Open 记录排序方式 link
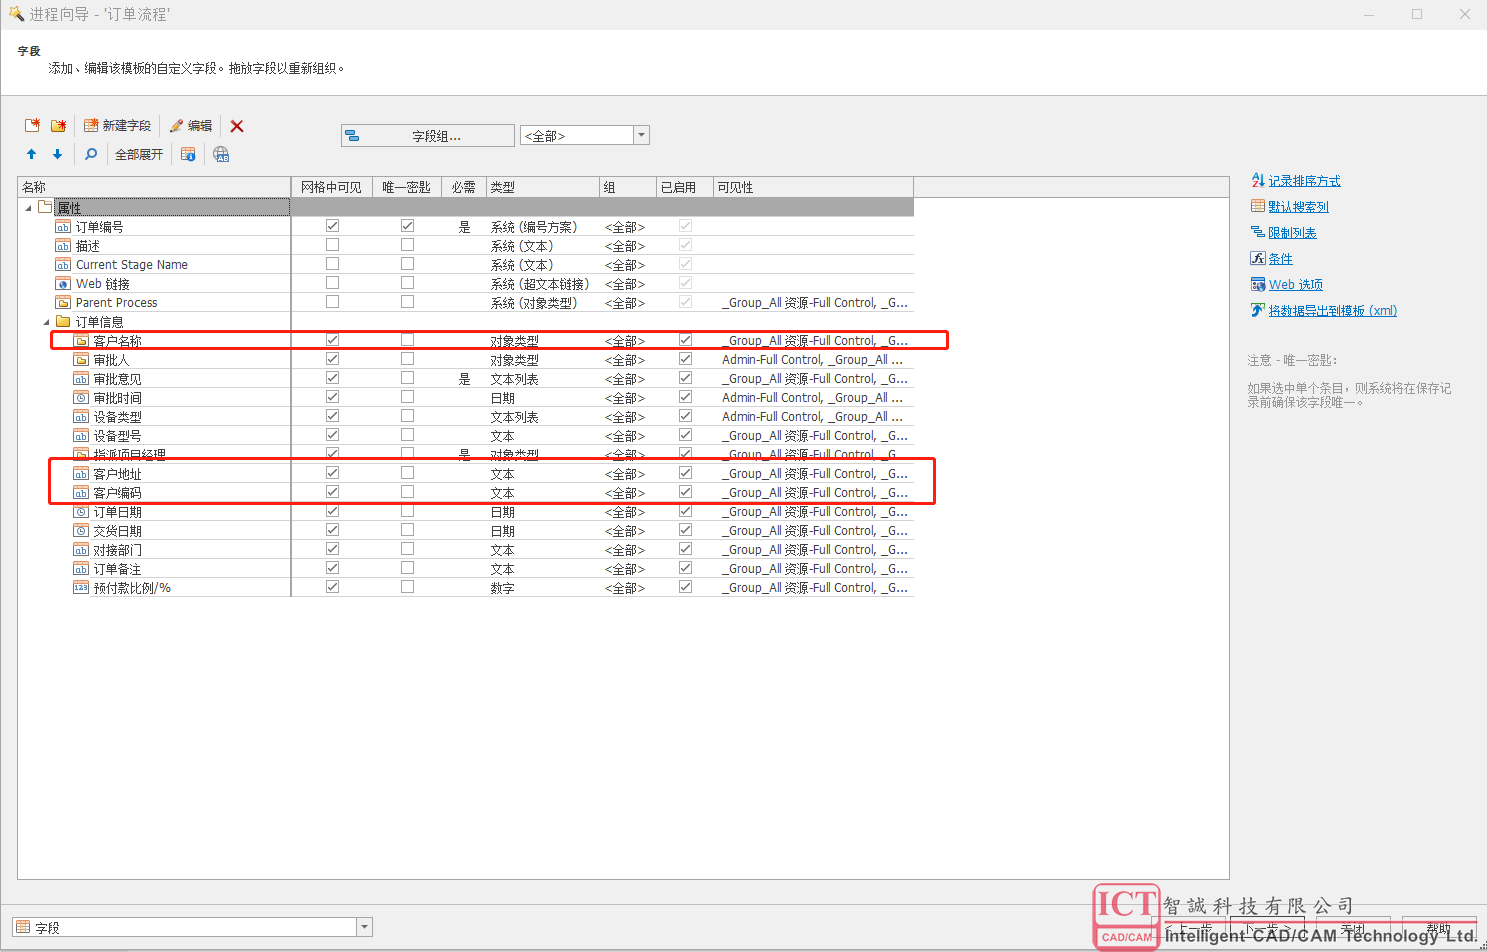 click(1304, 181)
